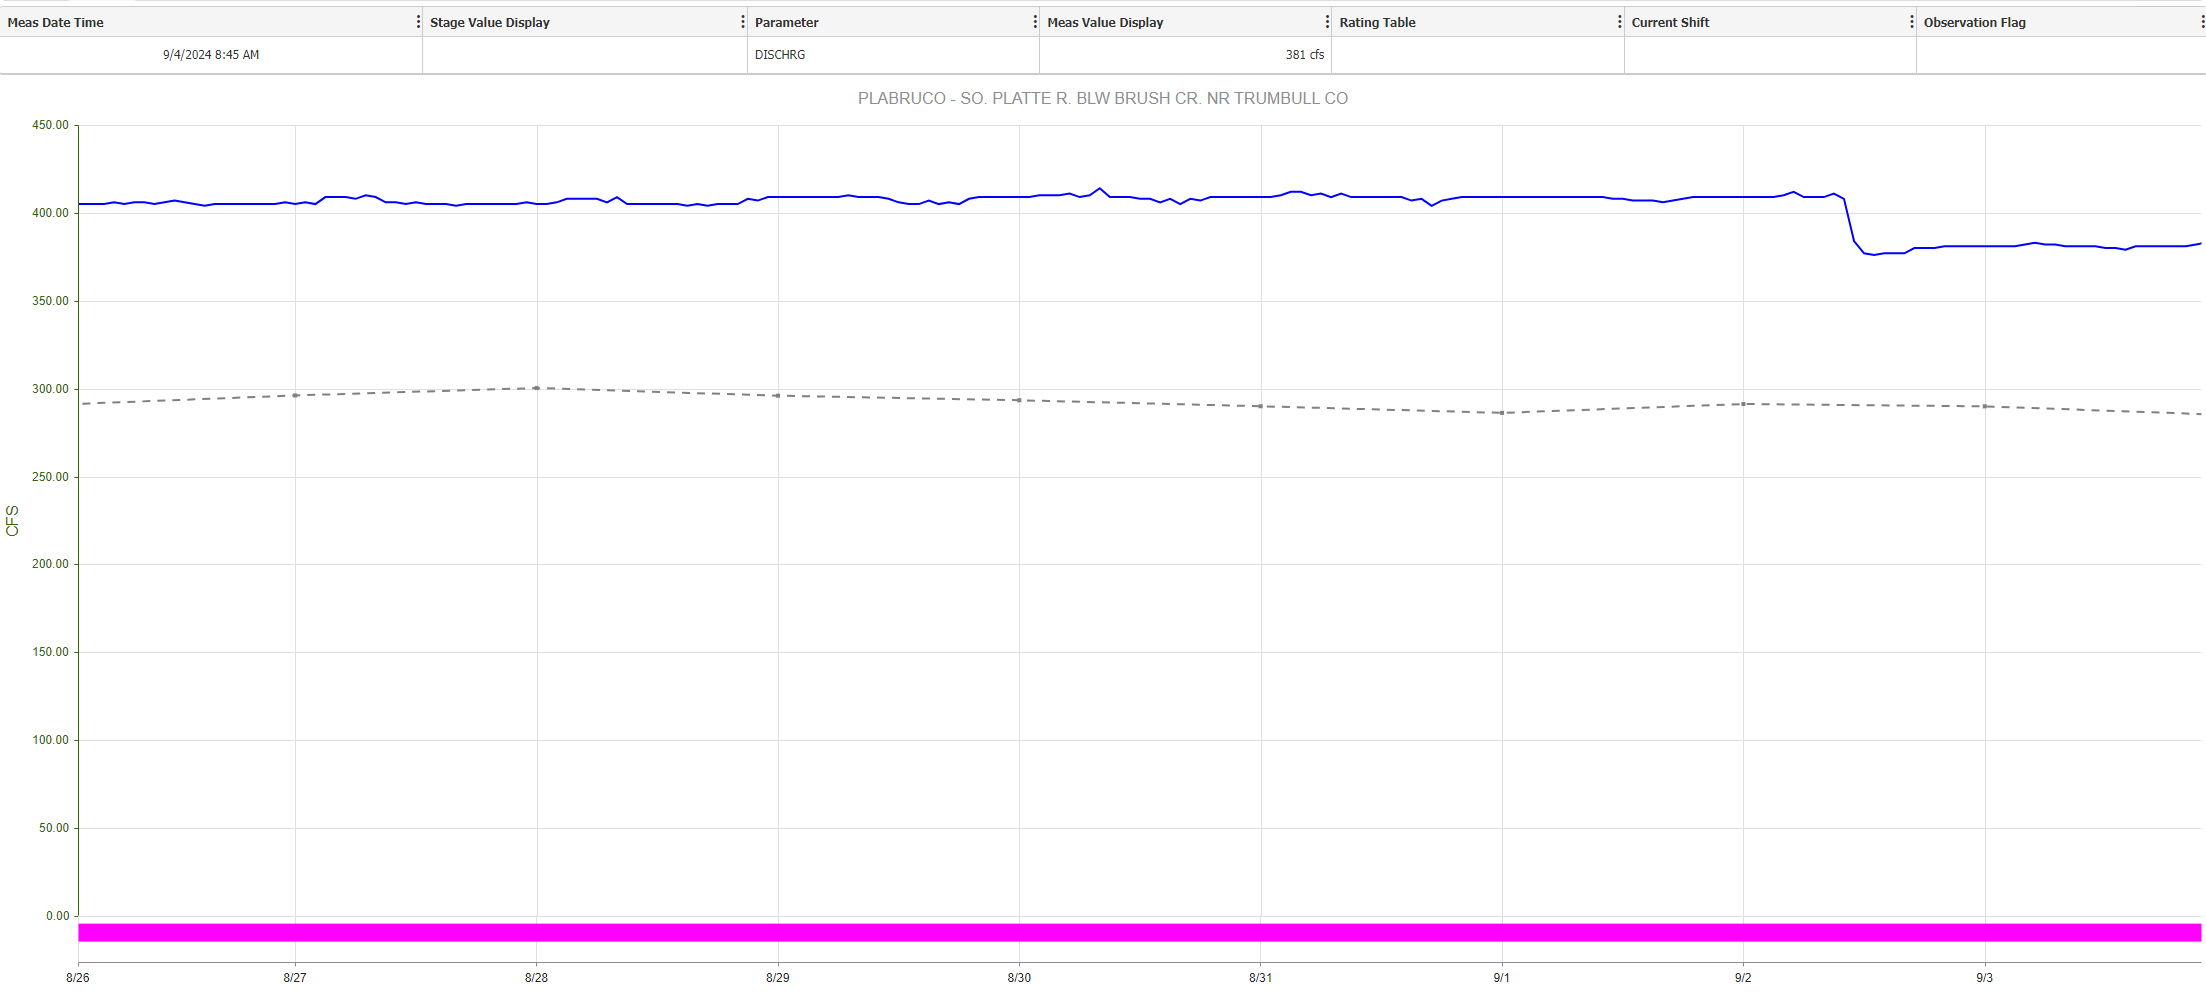The image size is (2206, 994).
Task: Click the 8/28 x-axis date label
Action: (536, 978)
